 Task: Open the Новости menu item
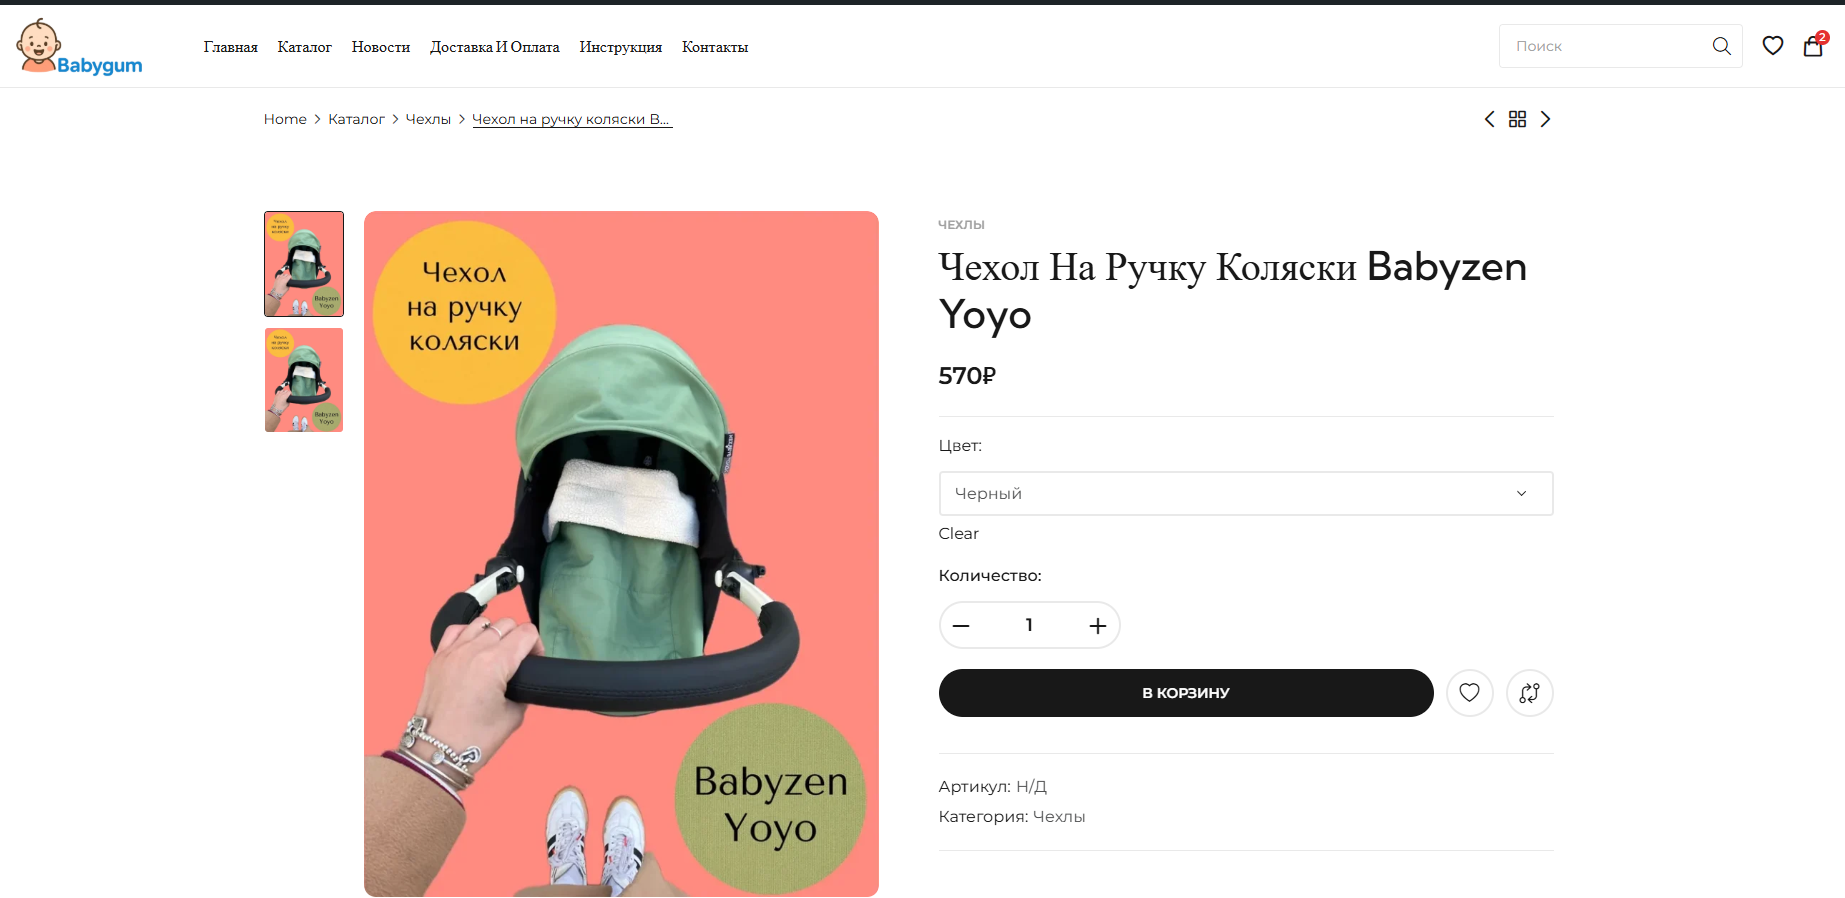[381, 47]
